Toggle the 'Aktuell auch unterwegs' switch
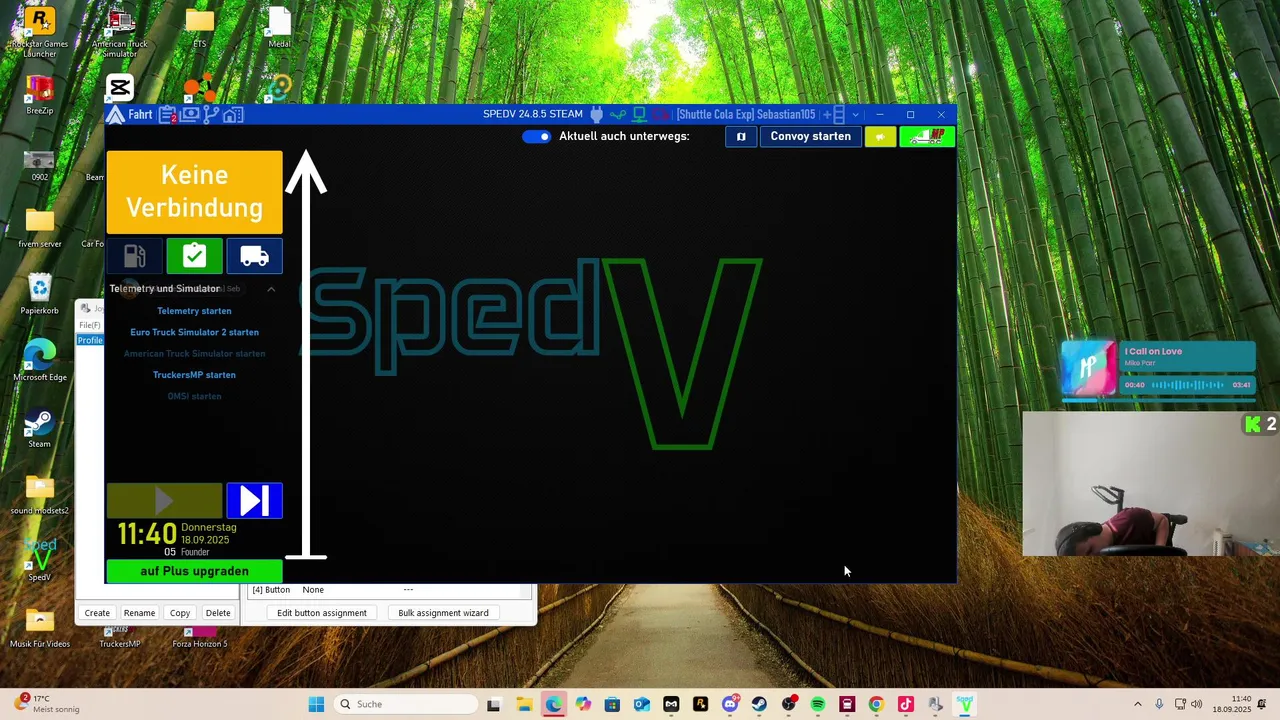This screenshot has width=1280, height=720. [x=537, y=136]
